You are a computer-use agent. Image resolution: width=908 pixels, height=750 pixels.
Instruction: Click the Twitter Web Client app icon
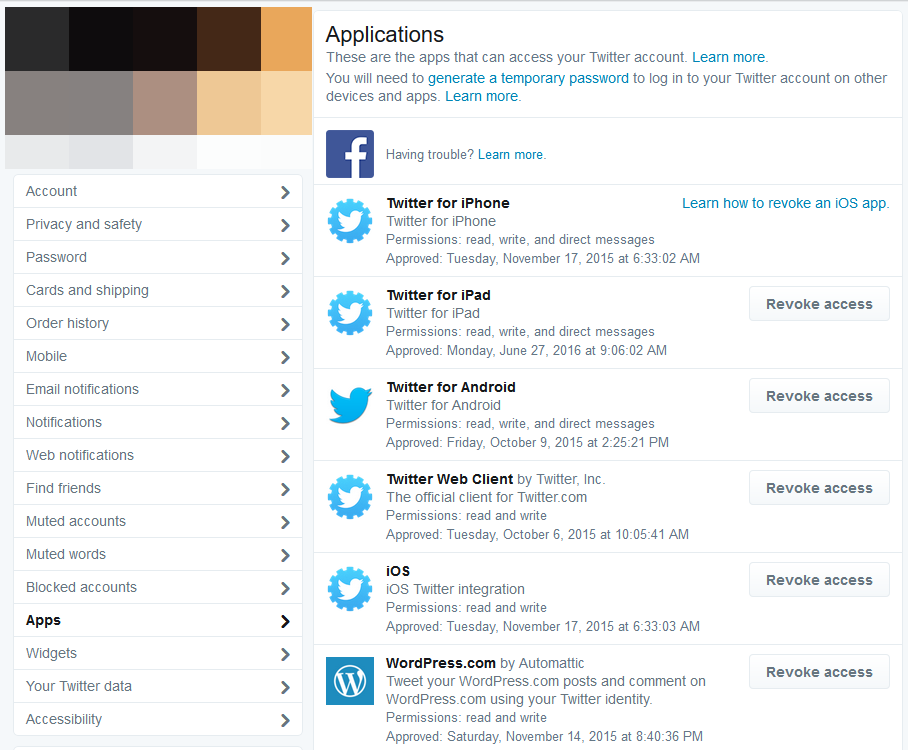pyautogui.click(x=350, y=497)
